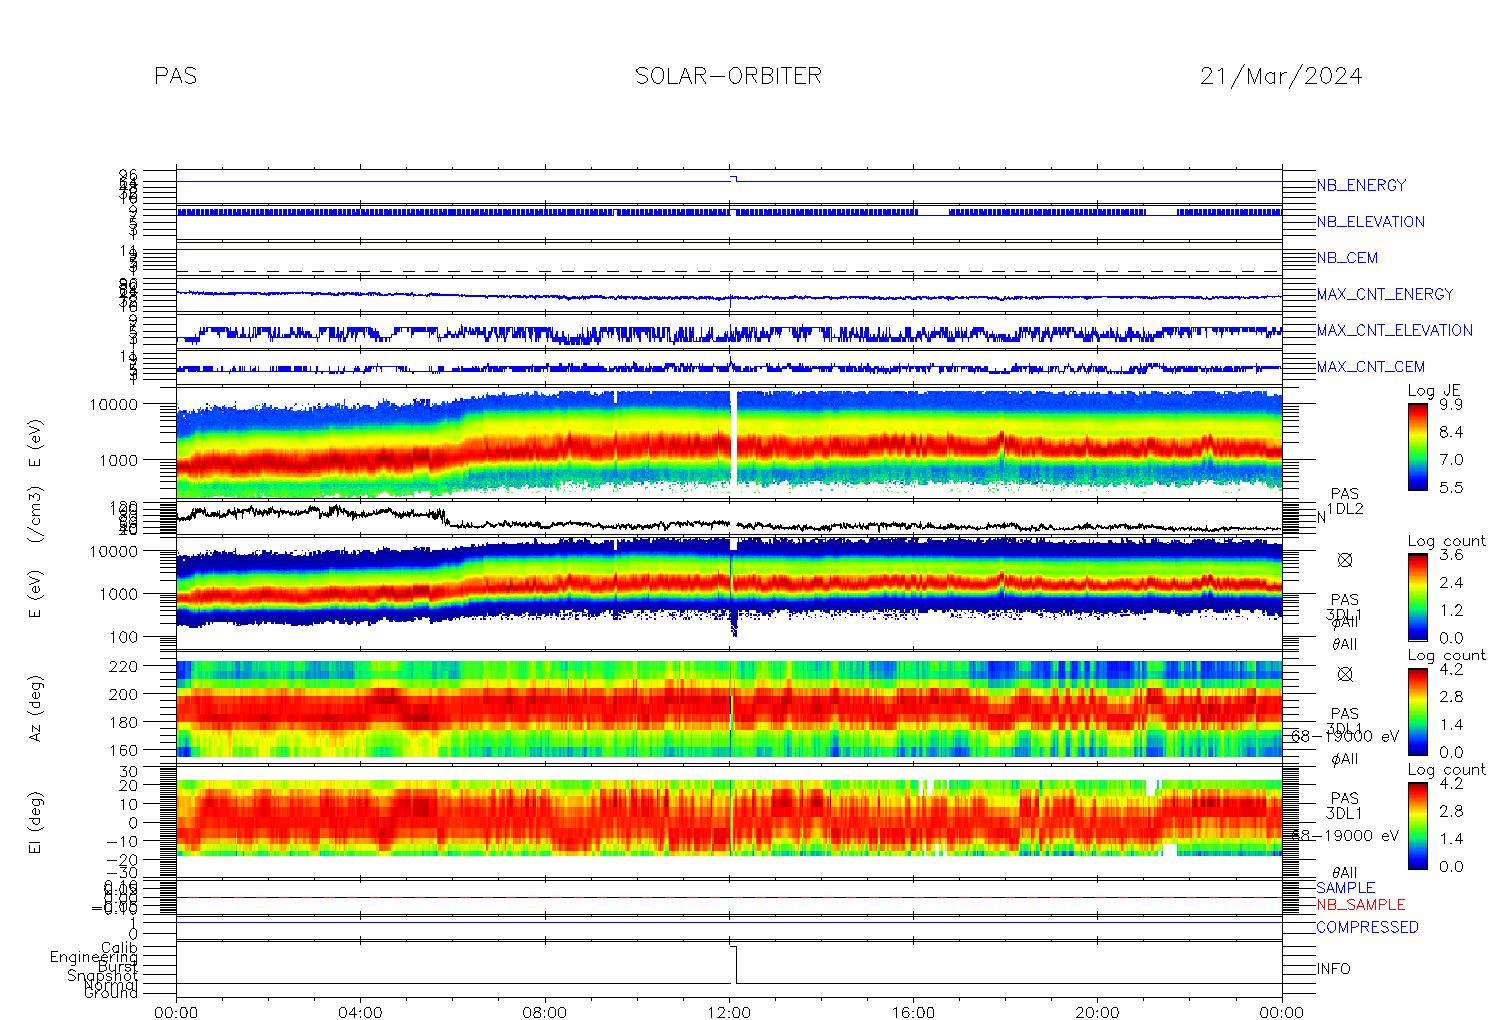Click the 04:00 time axis label

pyautogui.click(x=360, y=1012)
